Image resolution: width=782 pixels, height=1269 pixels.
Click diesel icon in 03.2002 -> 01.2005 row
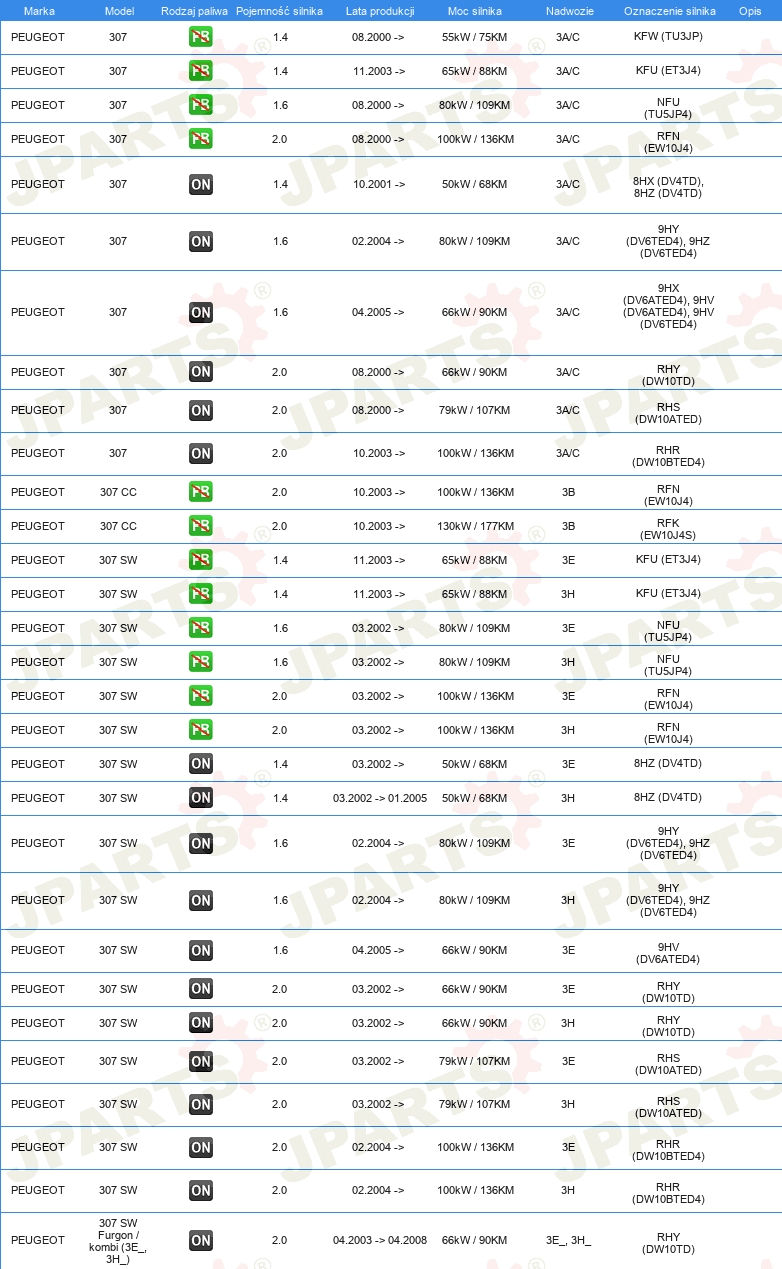pyautogui.click(x=200, y=798)
